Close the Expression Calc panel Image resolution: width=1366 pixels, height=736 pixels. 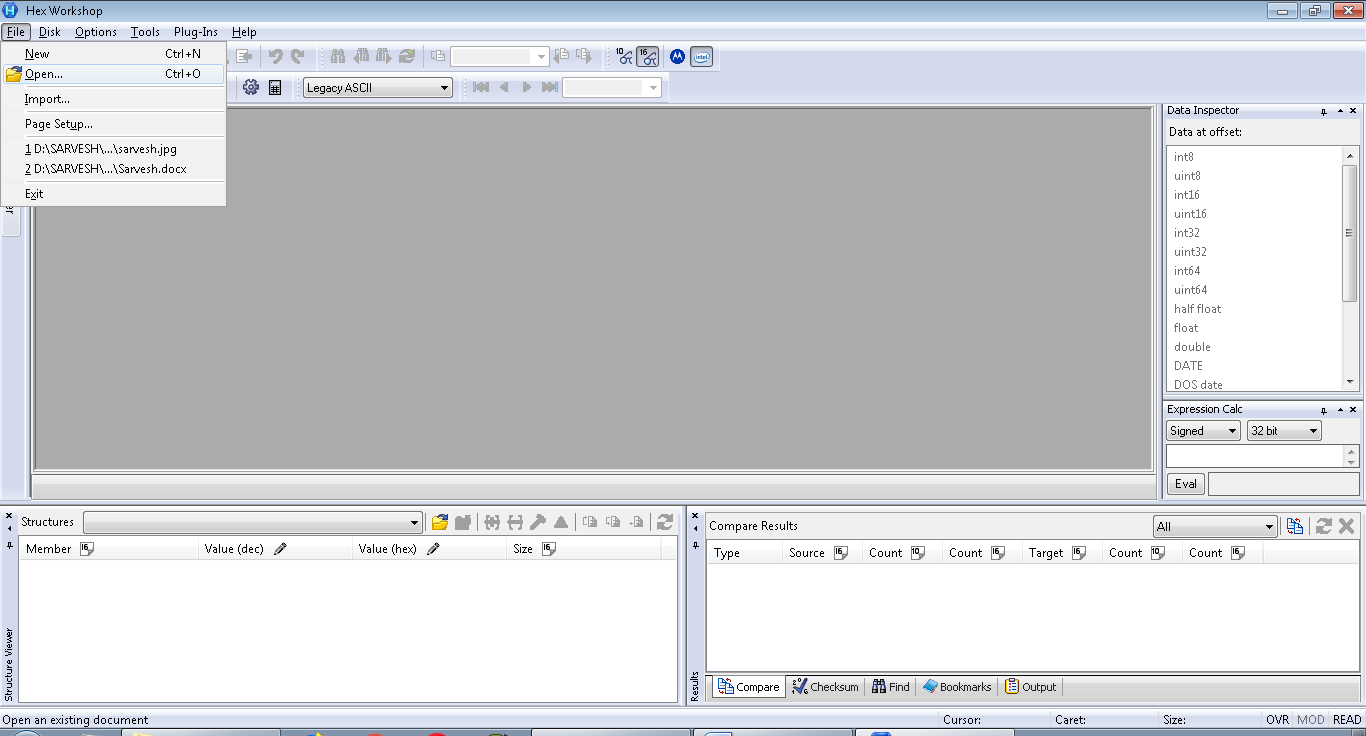pyautogui.click(x=1353, y=410)
